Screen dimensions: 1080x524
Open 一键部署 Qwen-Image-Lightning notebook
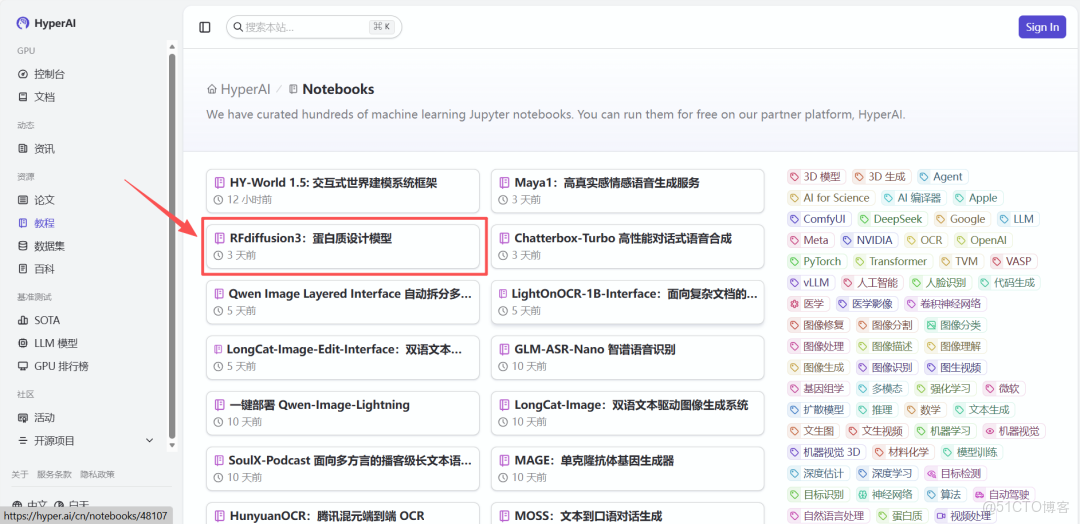point(342,412)
